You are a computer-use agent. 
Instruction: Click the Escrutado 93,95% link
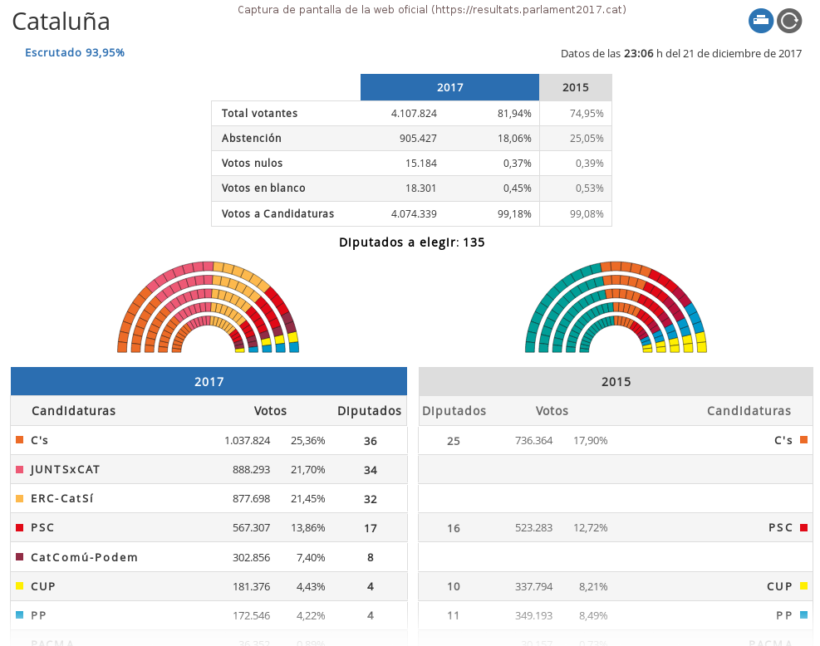[x=75, y=52]
